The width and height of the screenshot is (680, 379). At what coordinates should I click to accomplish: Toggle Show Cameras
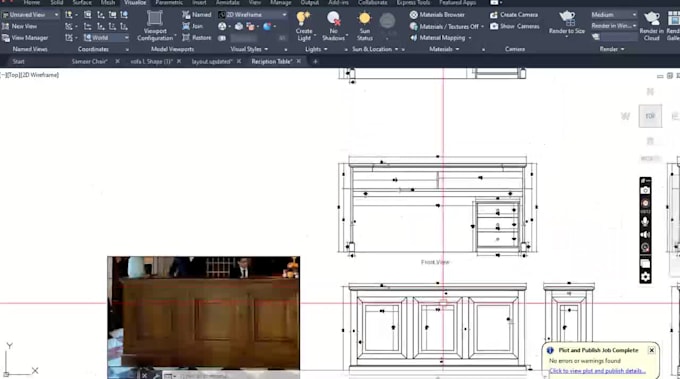[515, 26]
